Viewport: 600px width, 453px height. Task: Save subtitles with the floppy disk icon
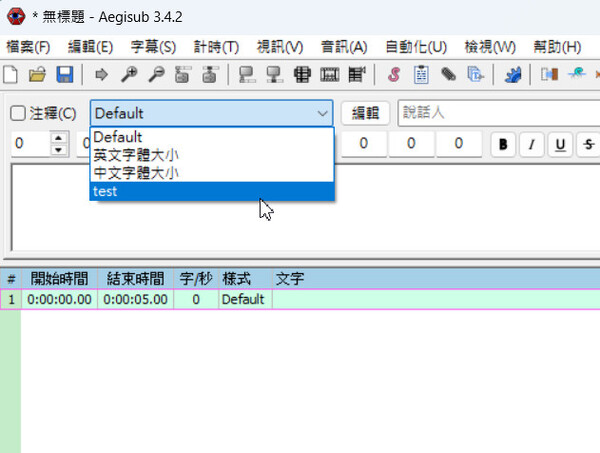point(63,74)
